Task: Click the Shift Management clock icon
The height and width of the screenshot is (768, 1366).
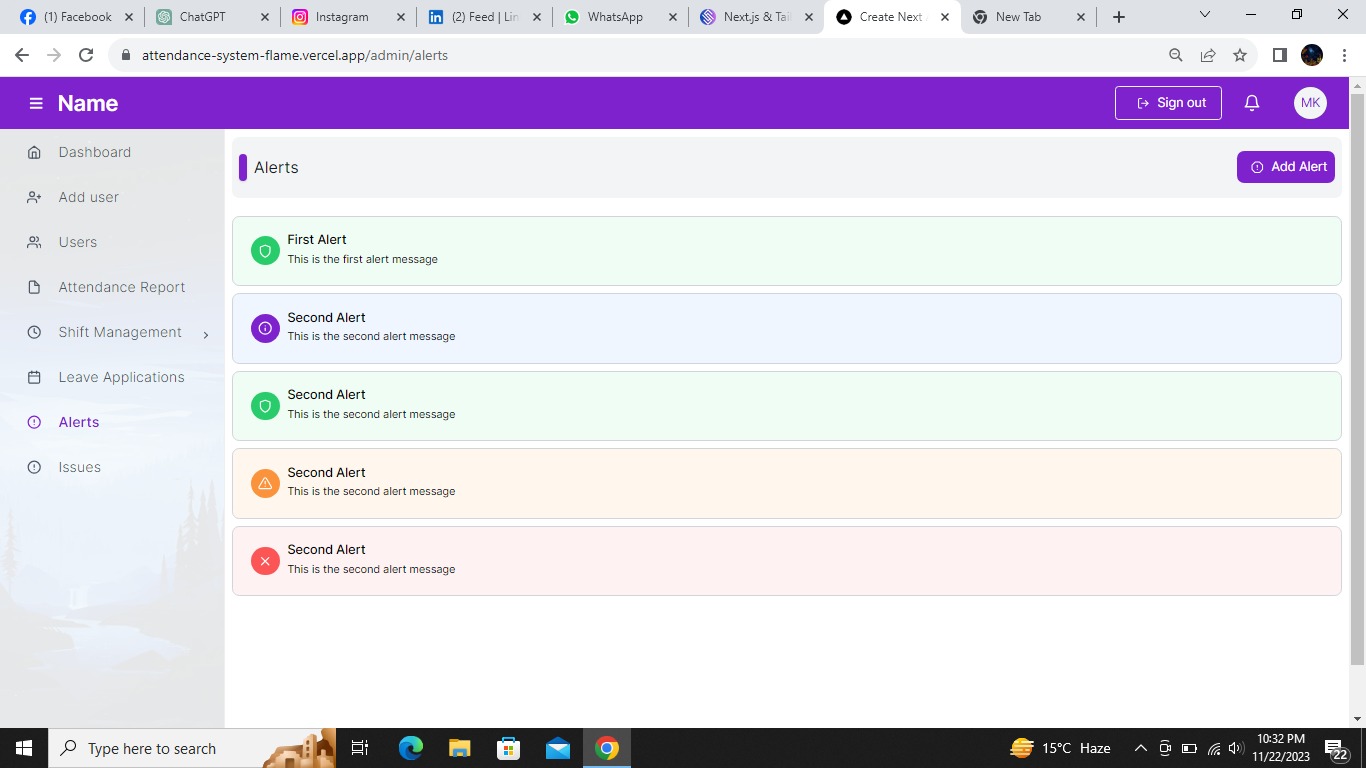Action: coord(34,332)
